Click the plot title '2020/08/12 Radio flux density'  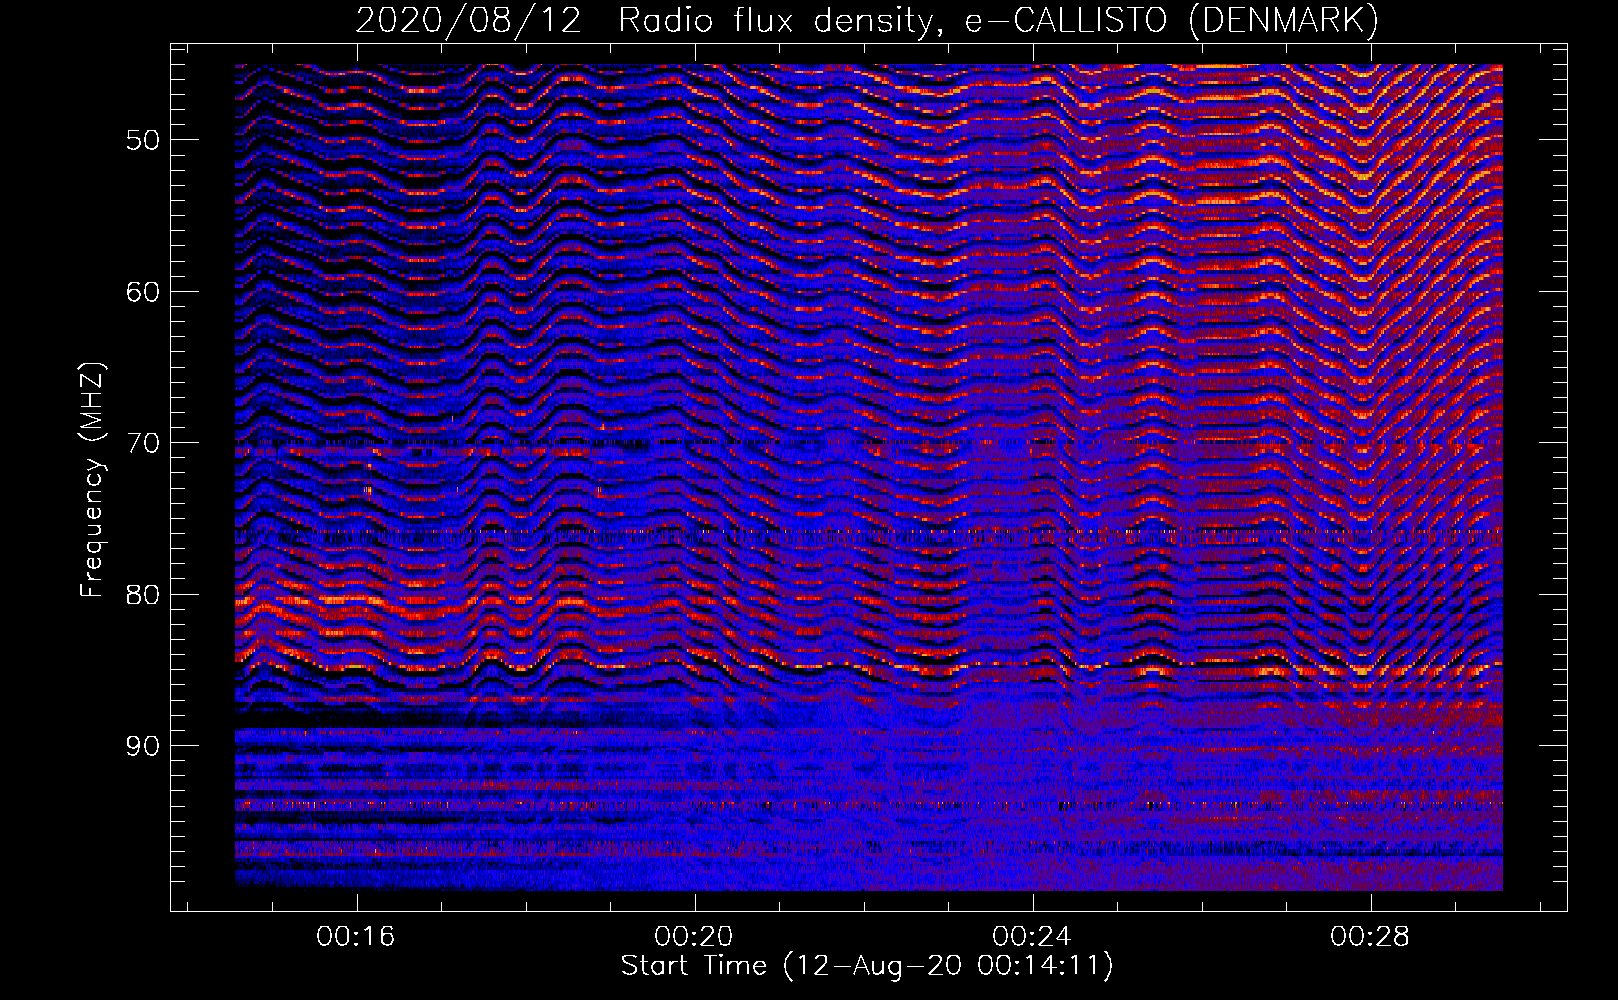[867, 21]
